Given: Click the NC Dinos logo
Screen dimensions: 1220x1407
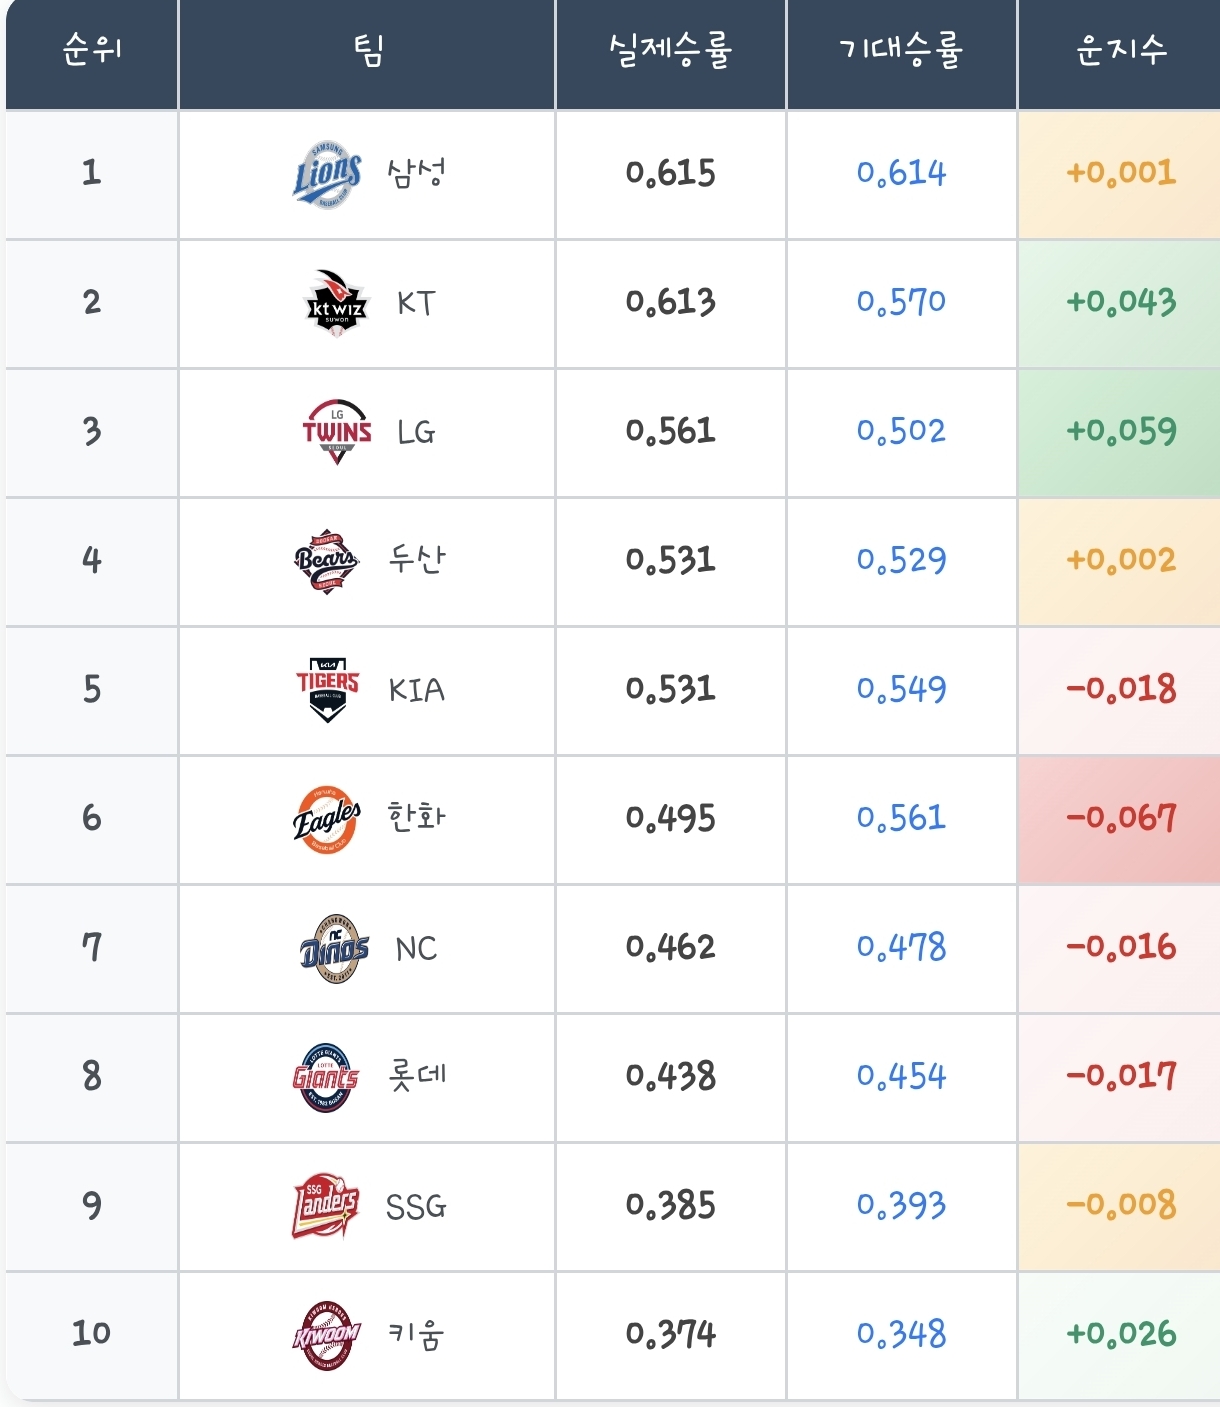Looking at the screenshot, I should pos(334,948).
